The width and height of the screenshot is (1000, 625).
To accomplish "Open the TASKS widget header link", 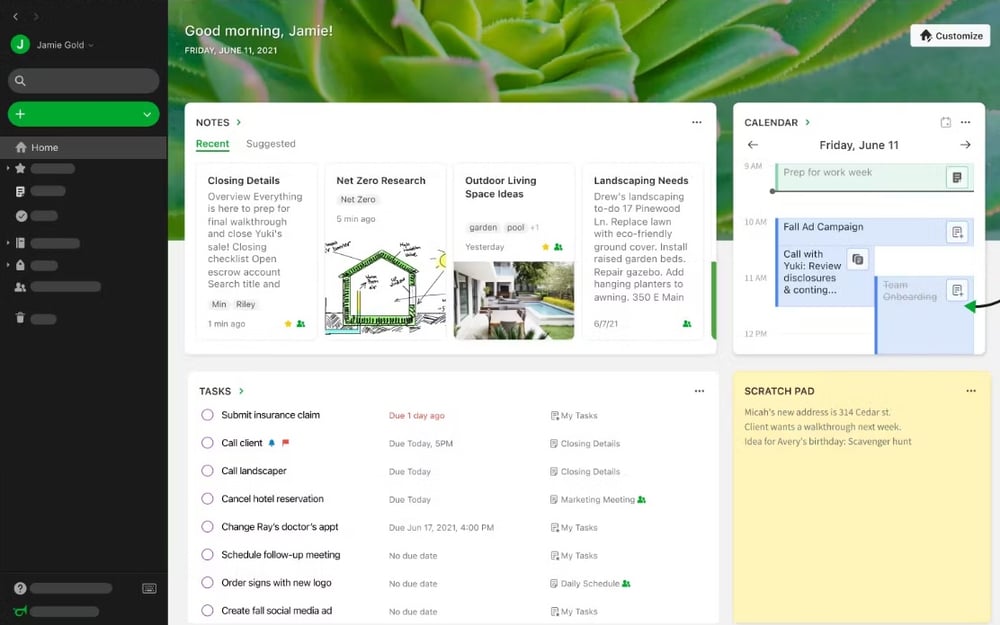I will [x=221, y=391].
